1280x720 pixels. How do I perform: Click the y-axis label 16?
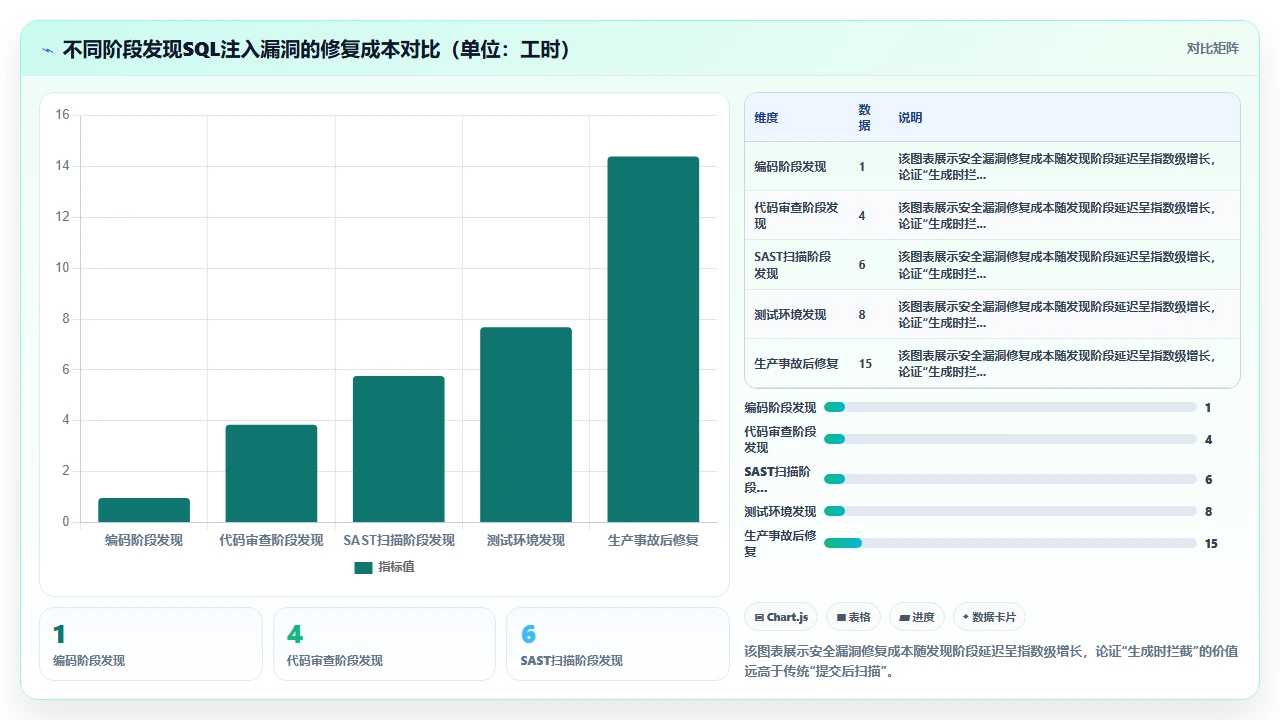(62, 115)
